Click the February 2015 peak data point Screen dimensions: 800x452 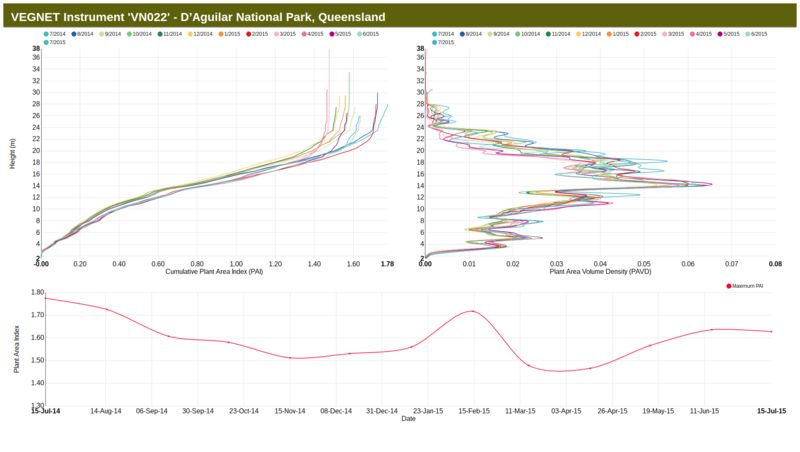[472, 311]
